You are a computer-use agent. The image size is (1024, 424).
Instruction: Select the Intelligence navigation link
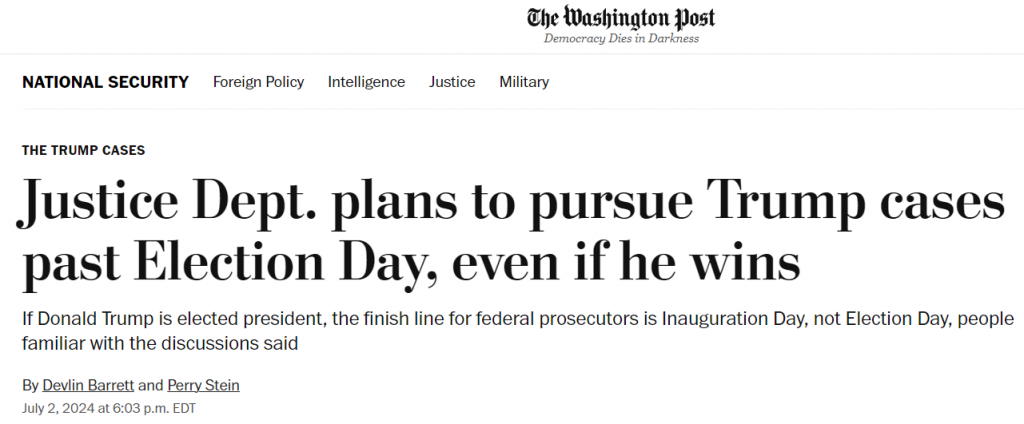(x=366, y=82)
